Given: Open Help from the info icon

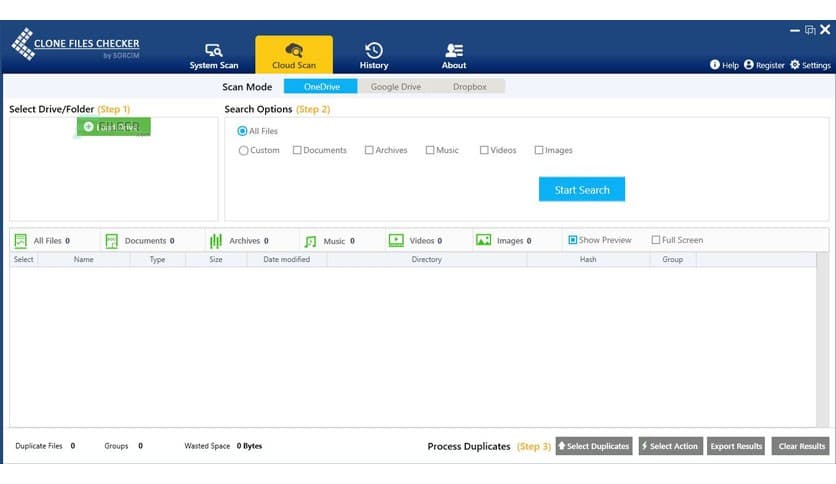Looking at the screenshot, I should (714, 64).
